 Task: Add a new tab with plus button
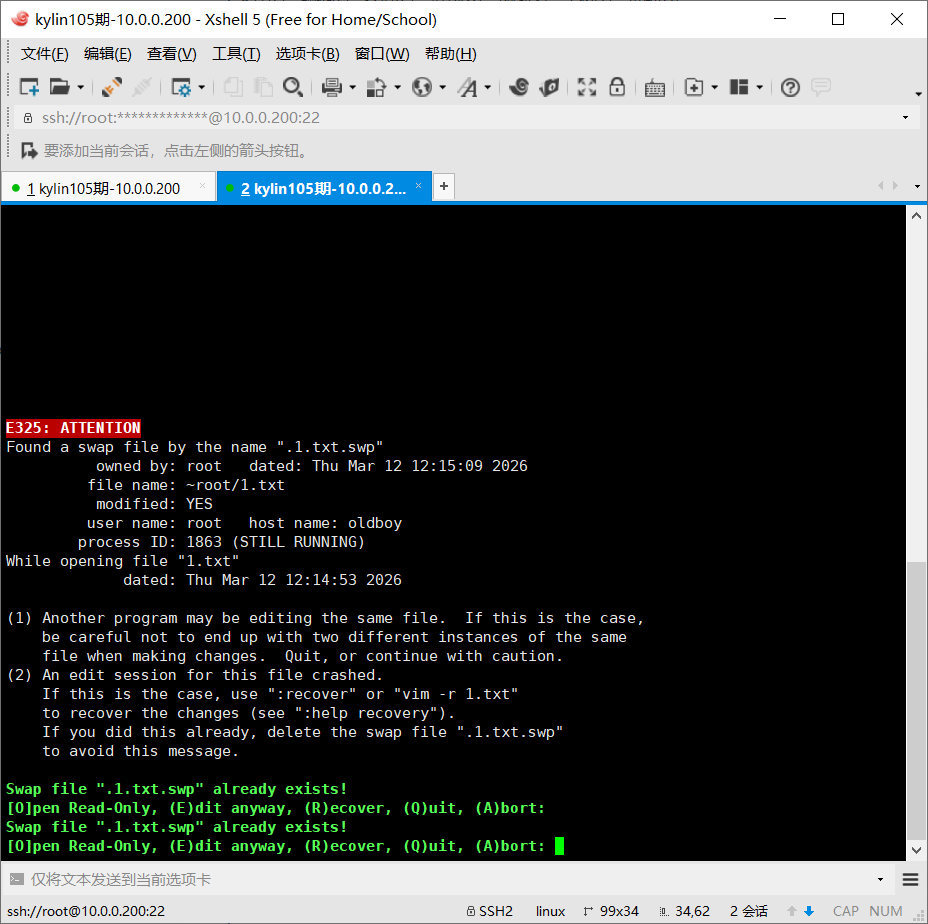[444, 187]
